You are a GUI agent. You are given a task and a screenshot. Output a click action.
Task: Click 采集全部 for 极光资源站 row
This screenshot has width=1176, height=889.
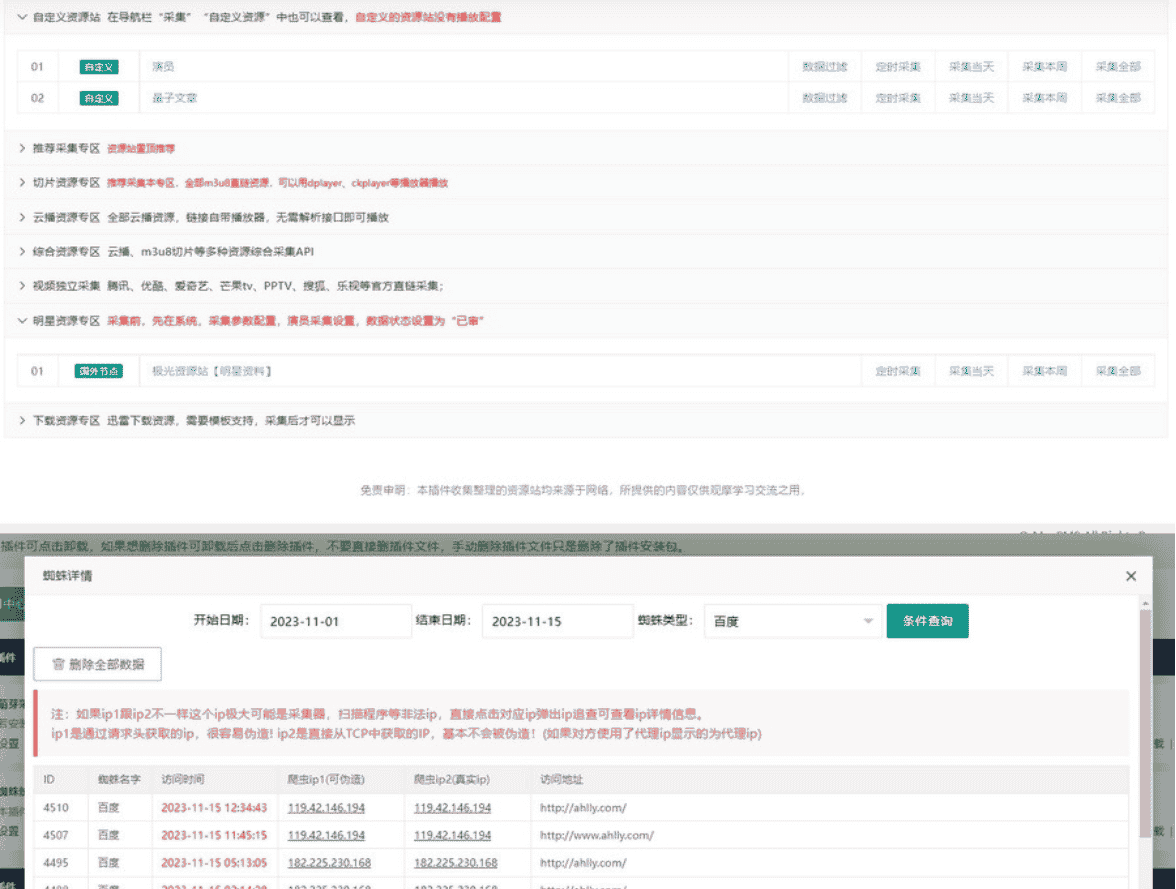pos(1117,371)
